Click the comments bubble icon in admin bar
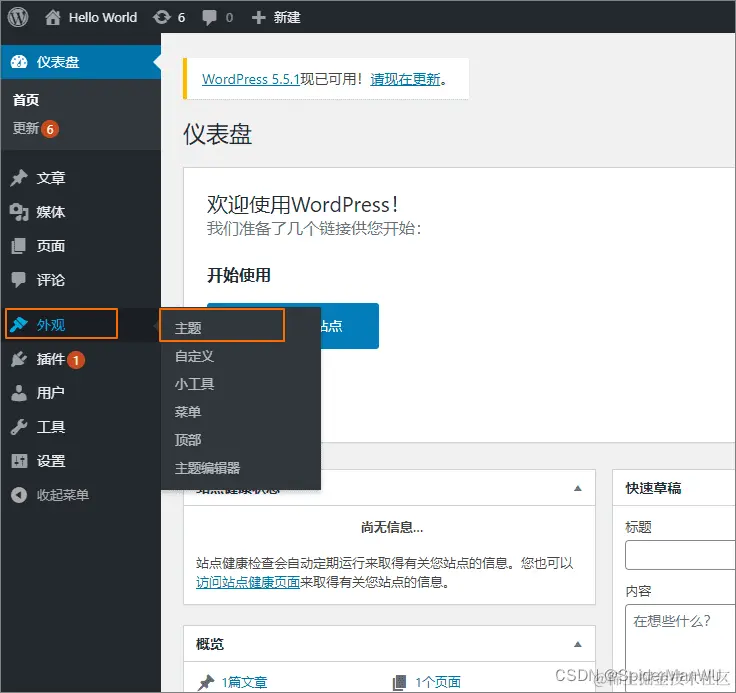736x693 pixels. click(209, 18)
